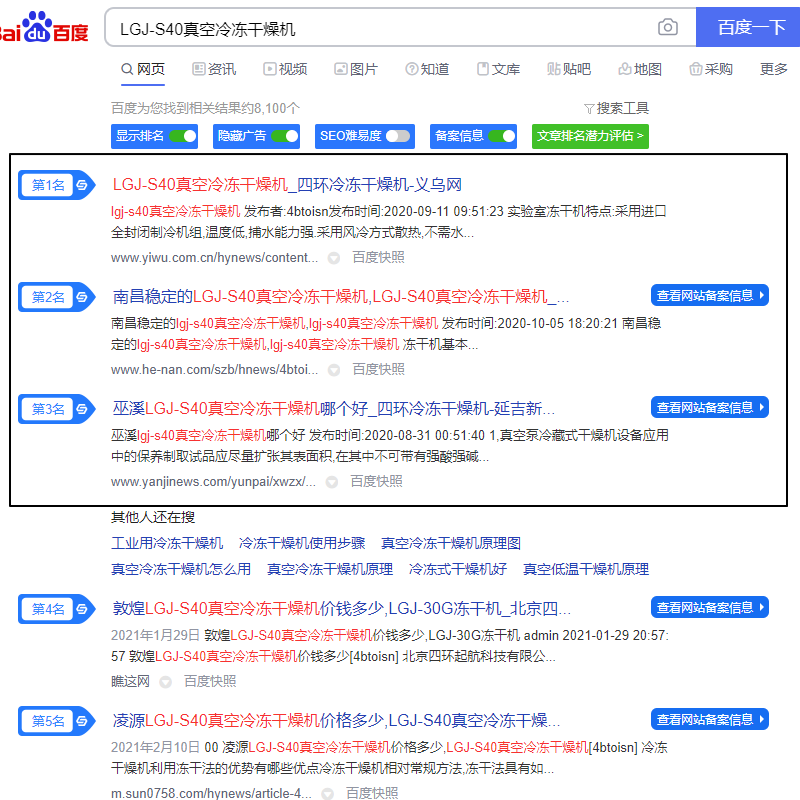This screenshot has height=800, width=800.
Task: Click related search 真空冷冻干燥机怎么用
Action: click(x=181, y=569)
